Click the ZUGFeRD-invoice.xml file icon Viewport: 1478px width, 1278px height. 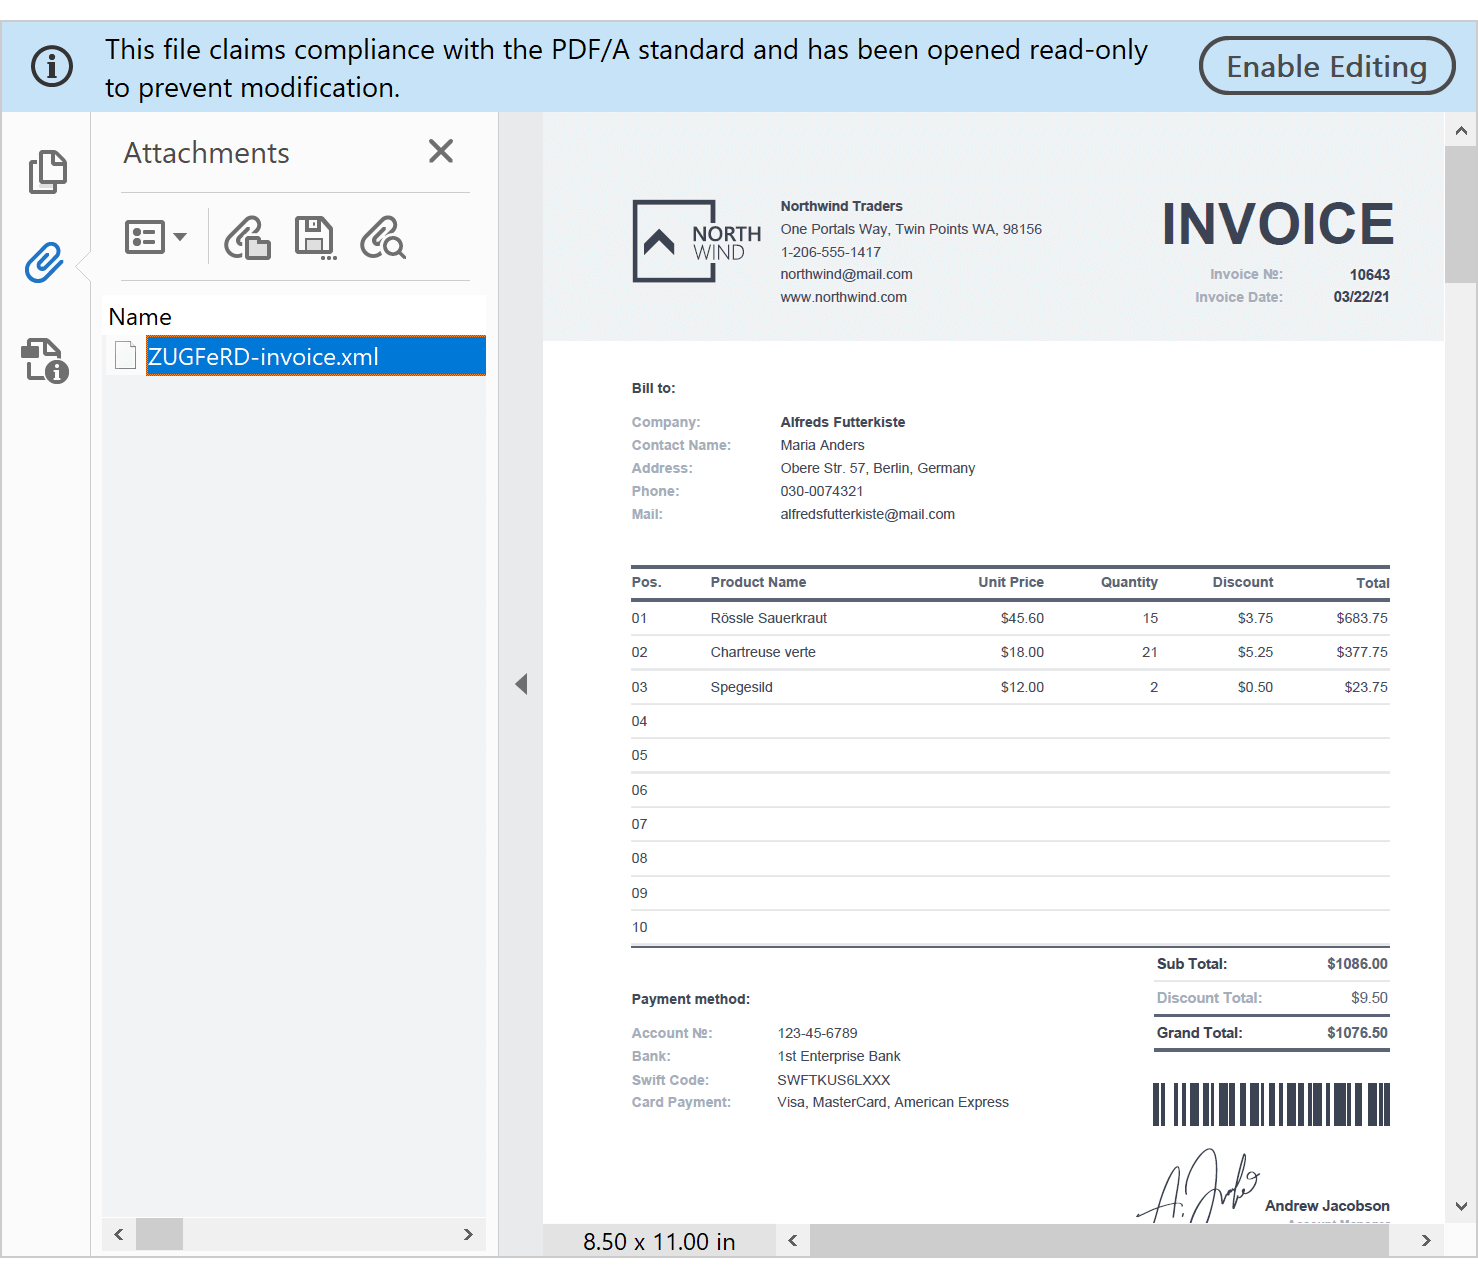tap(125, 355)
